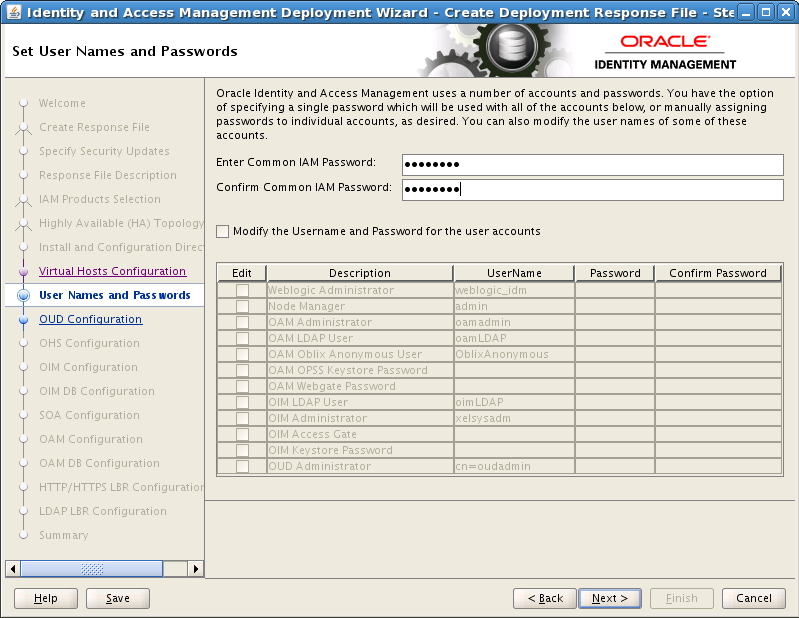Tick Edit checkbox for OAM LDAP User
Screen dimensions: 799x618
pos(242,338)
